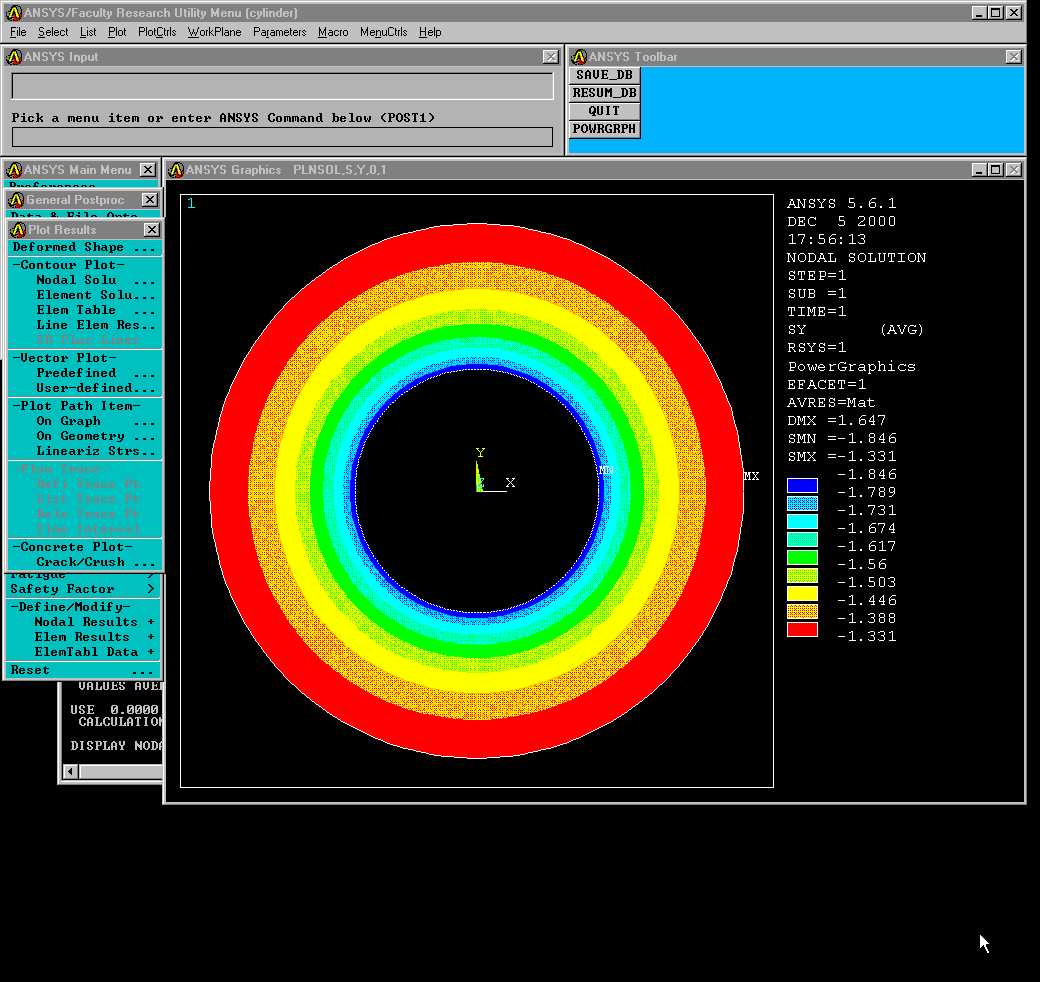Open the Plot menu
The width and height of the screenshot is (1040, 982).
[x=117, y=32]
